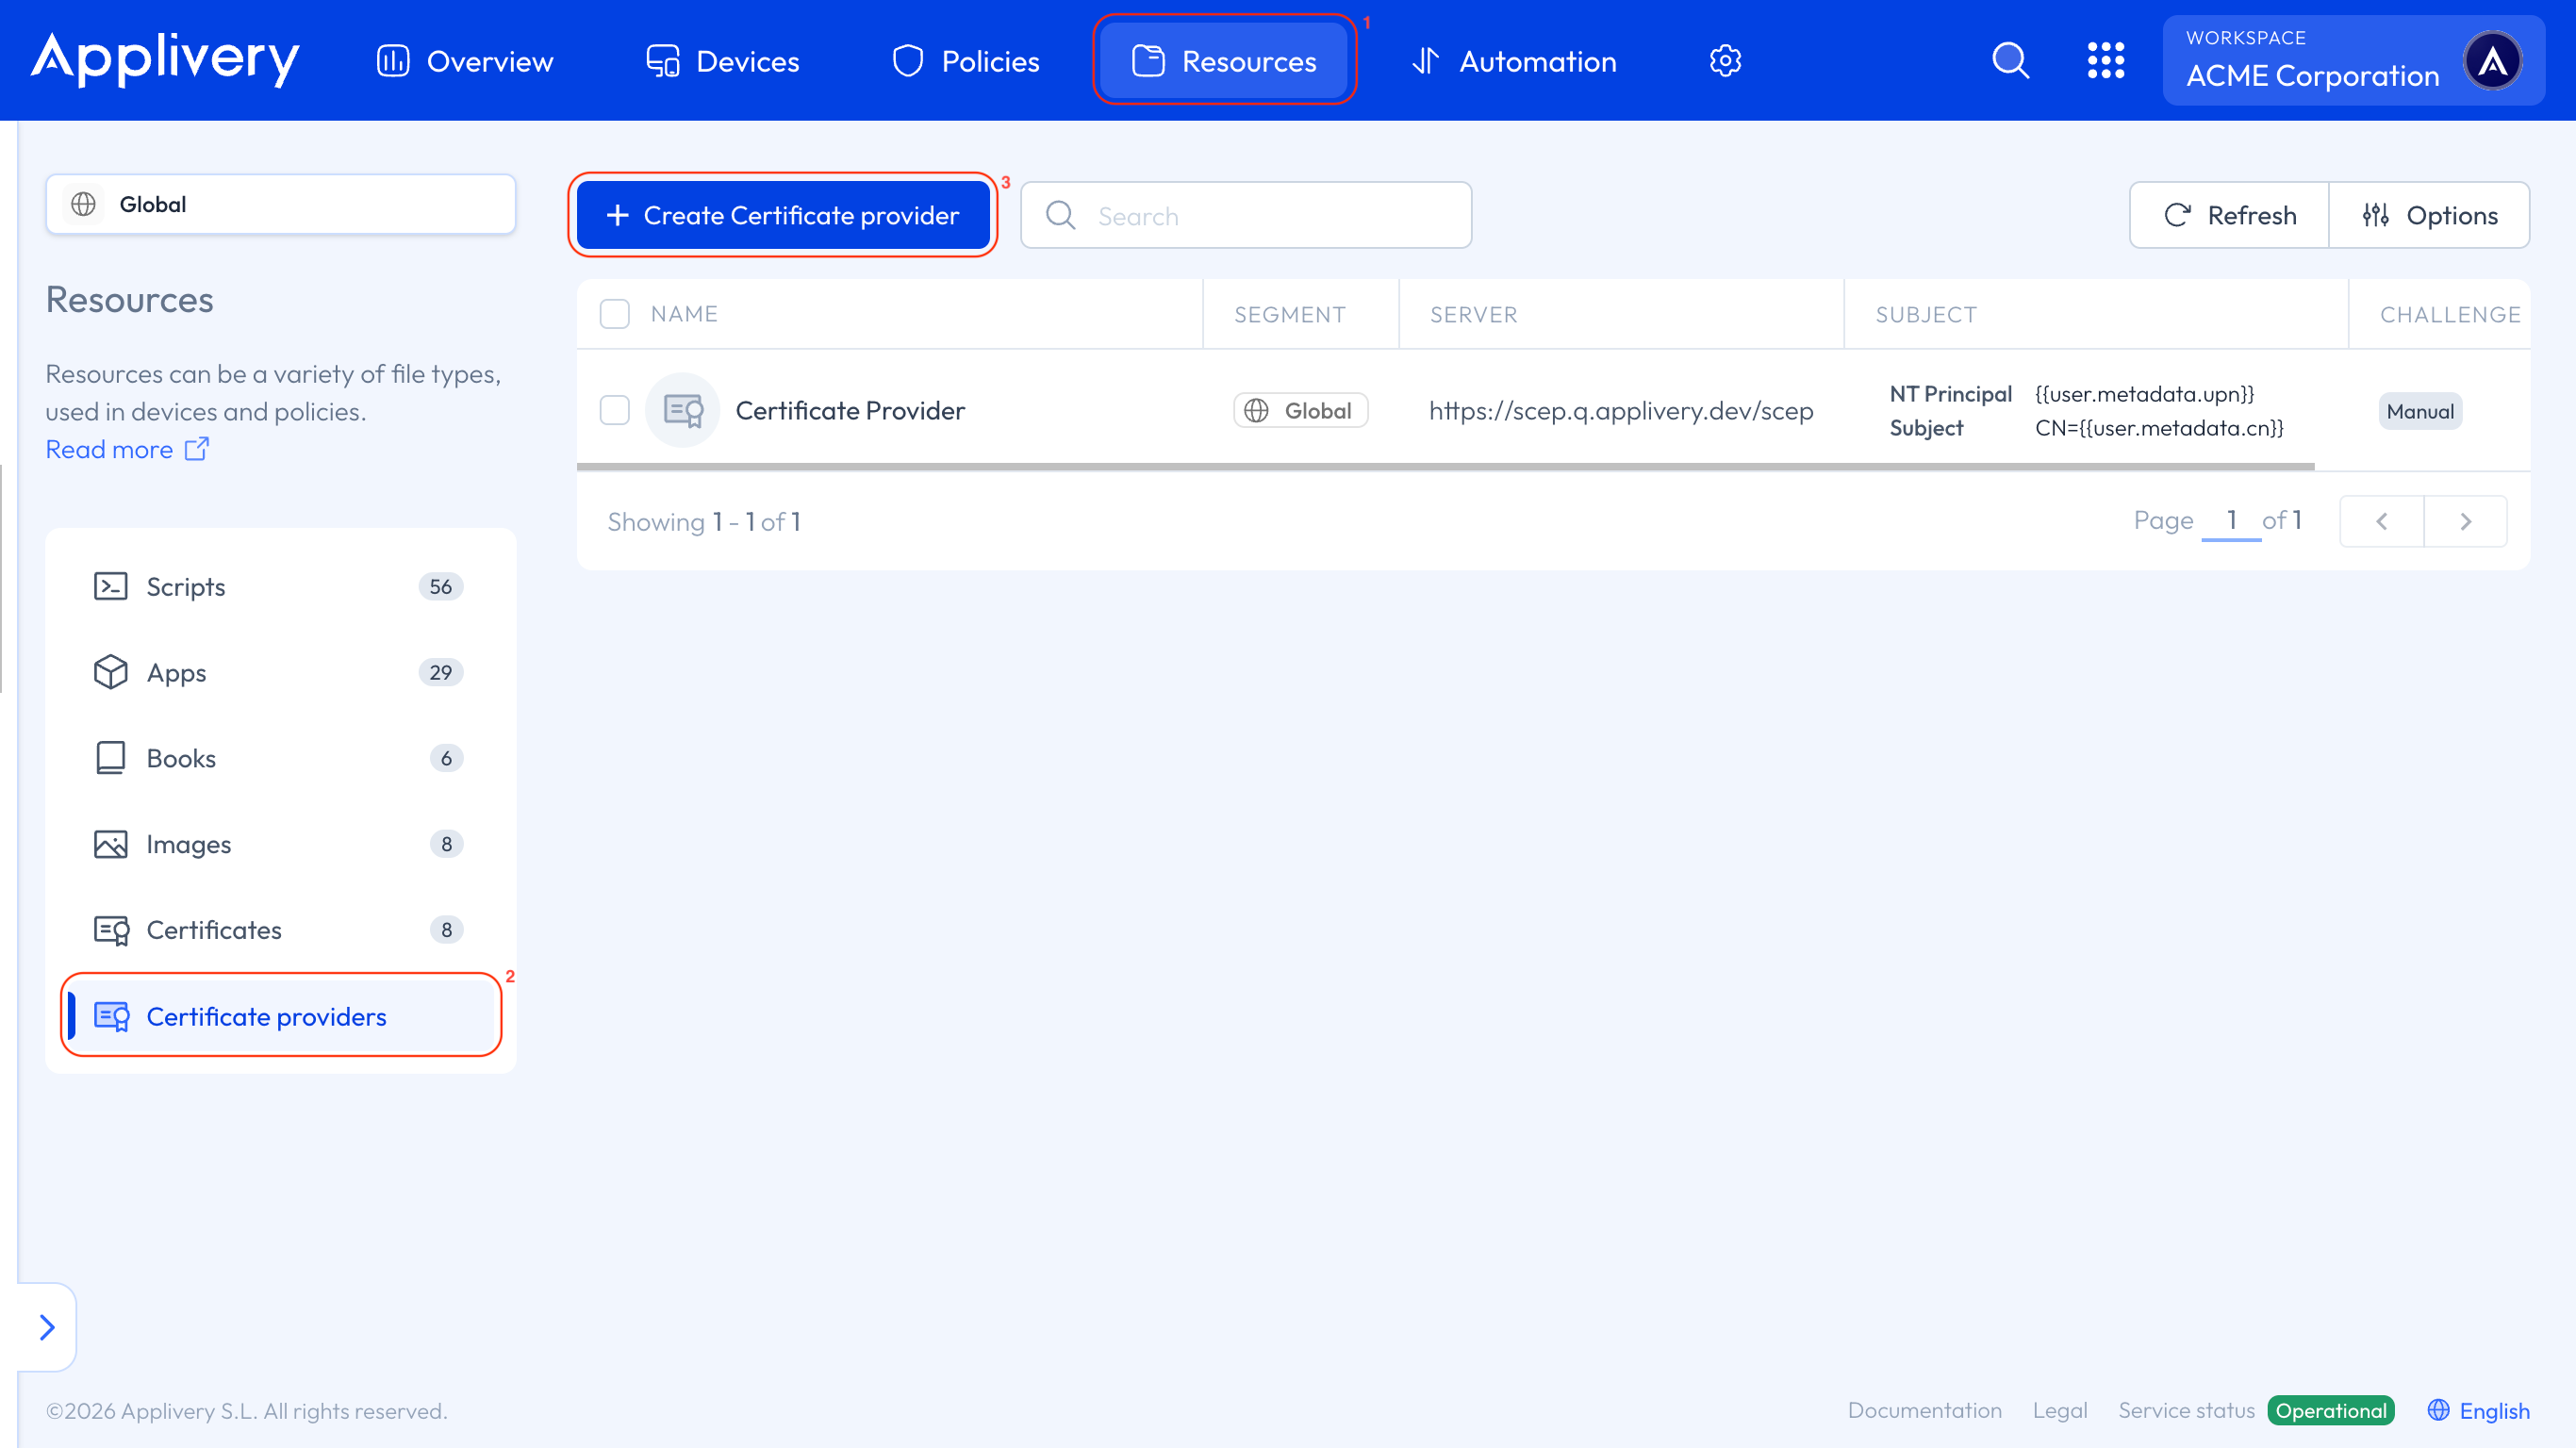Switch to the Policies tab
The width and height of the screenshot is (2576, 1448).
(x=963, y=60)
